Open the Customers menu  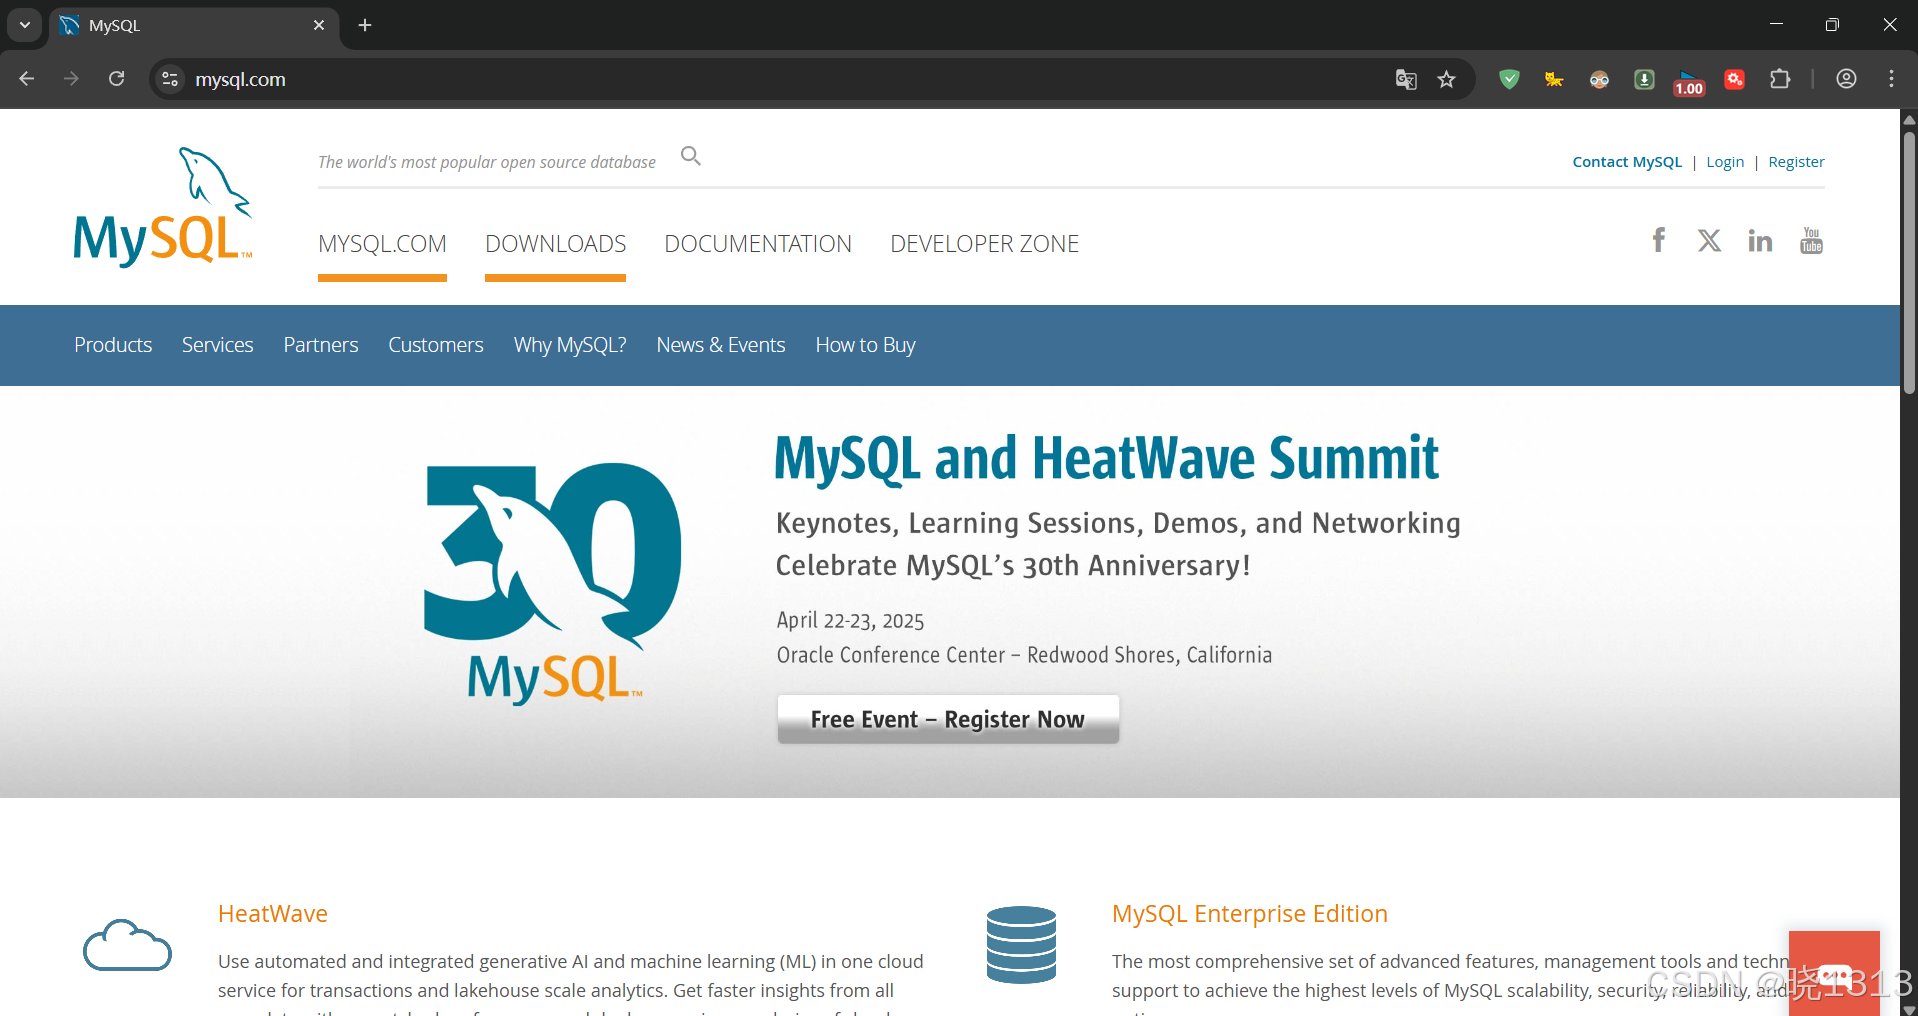coord(436,345)
